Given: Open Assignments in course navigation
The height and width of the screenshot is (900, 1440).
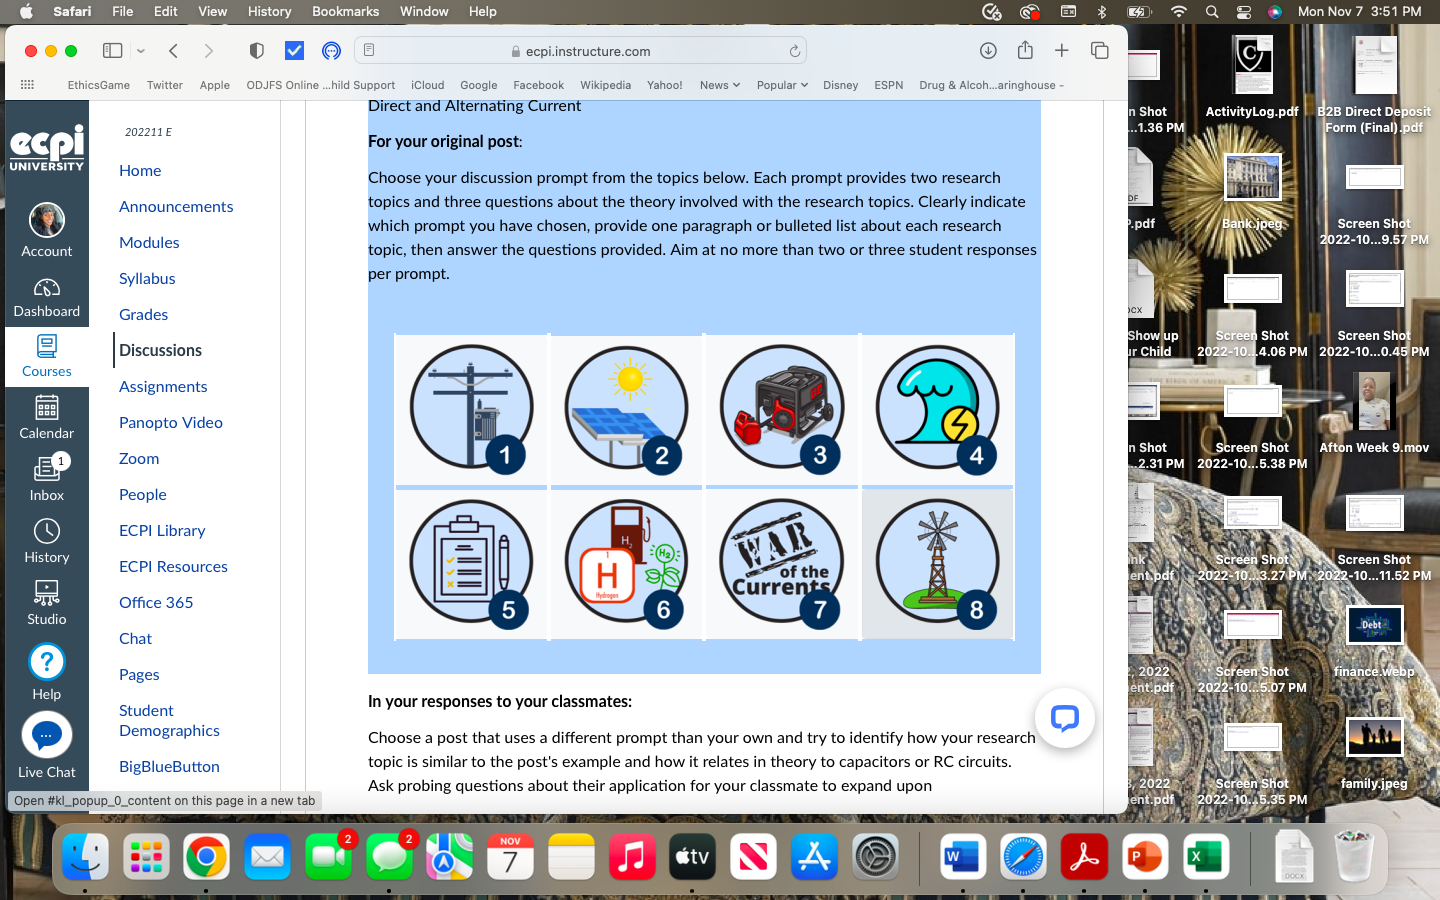Looking at the screenshot, I should [163, 387].
